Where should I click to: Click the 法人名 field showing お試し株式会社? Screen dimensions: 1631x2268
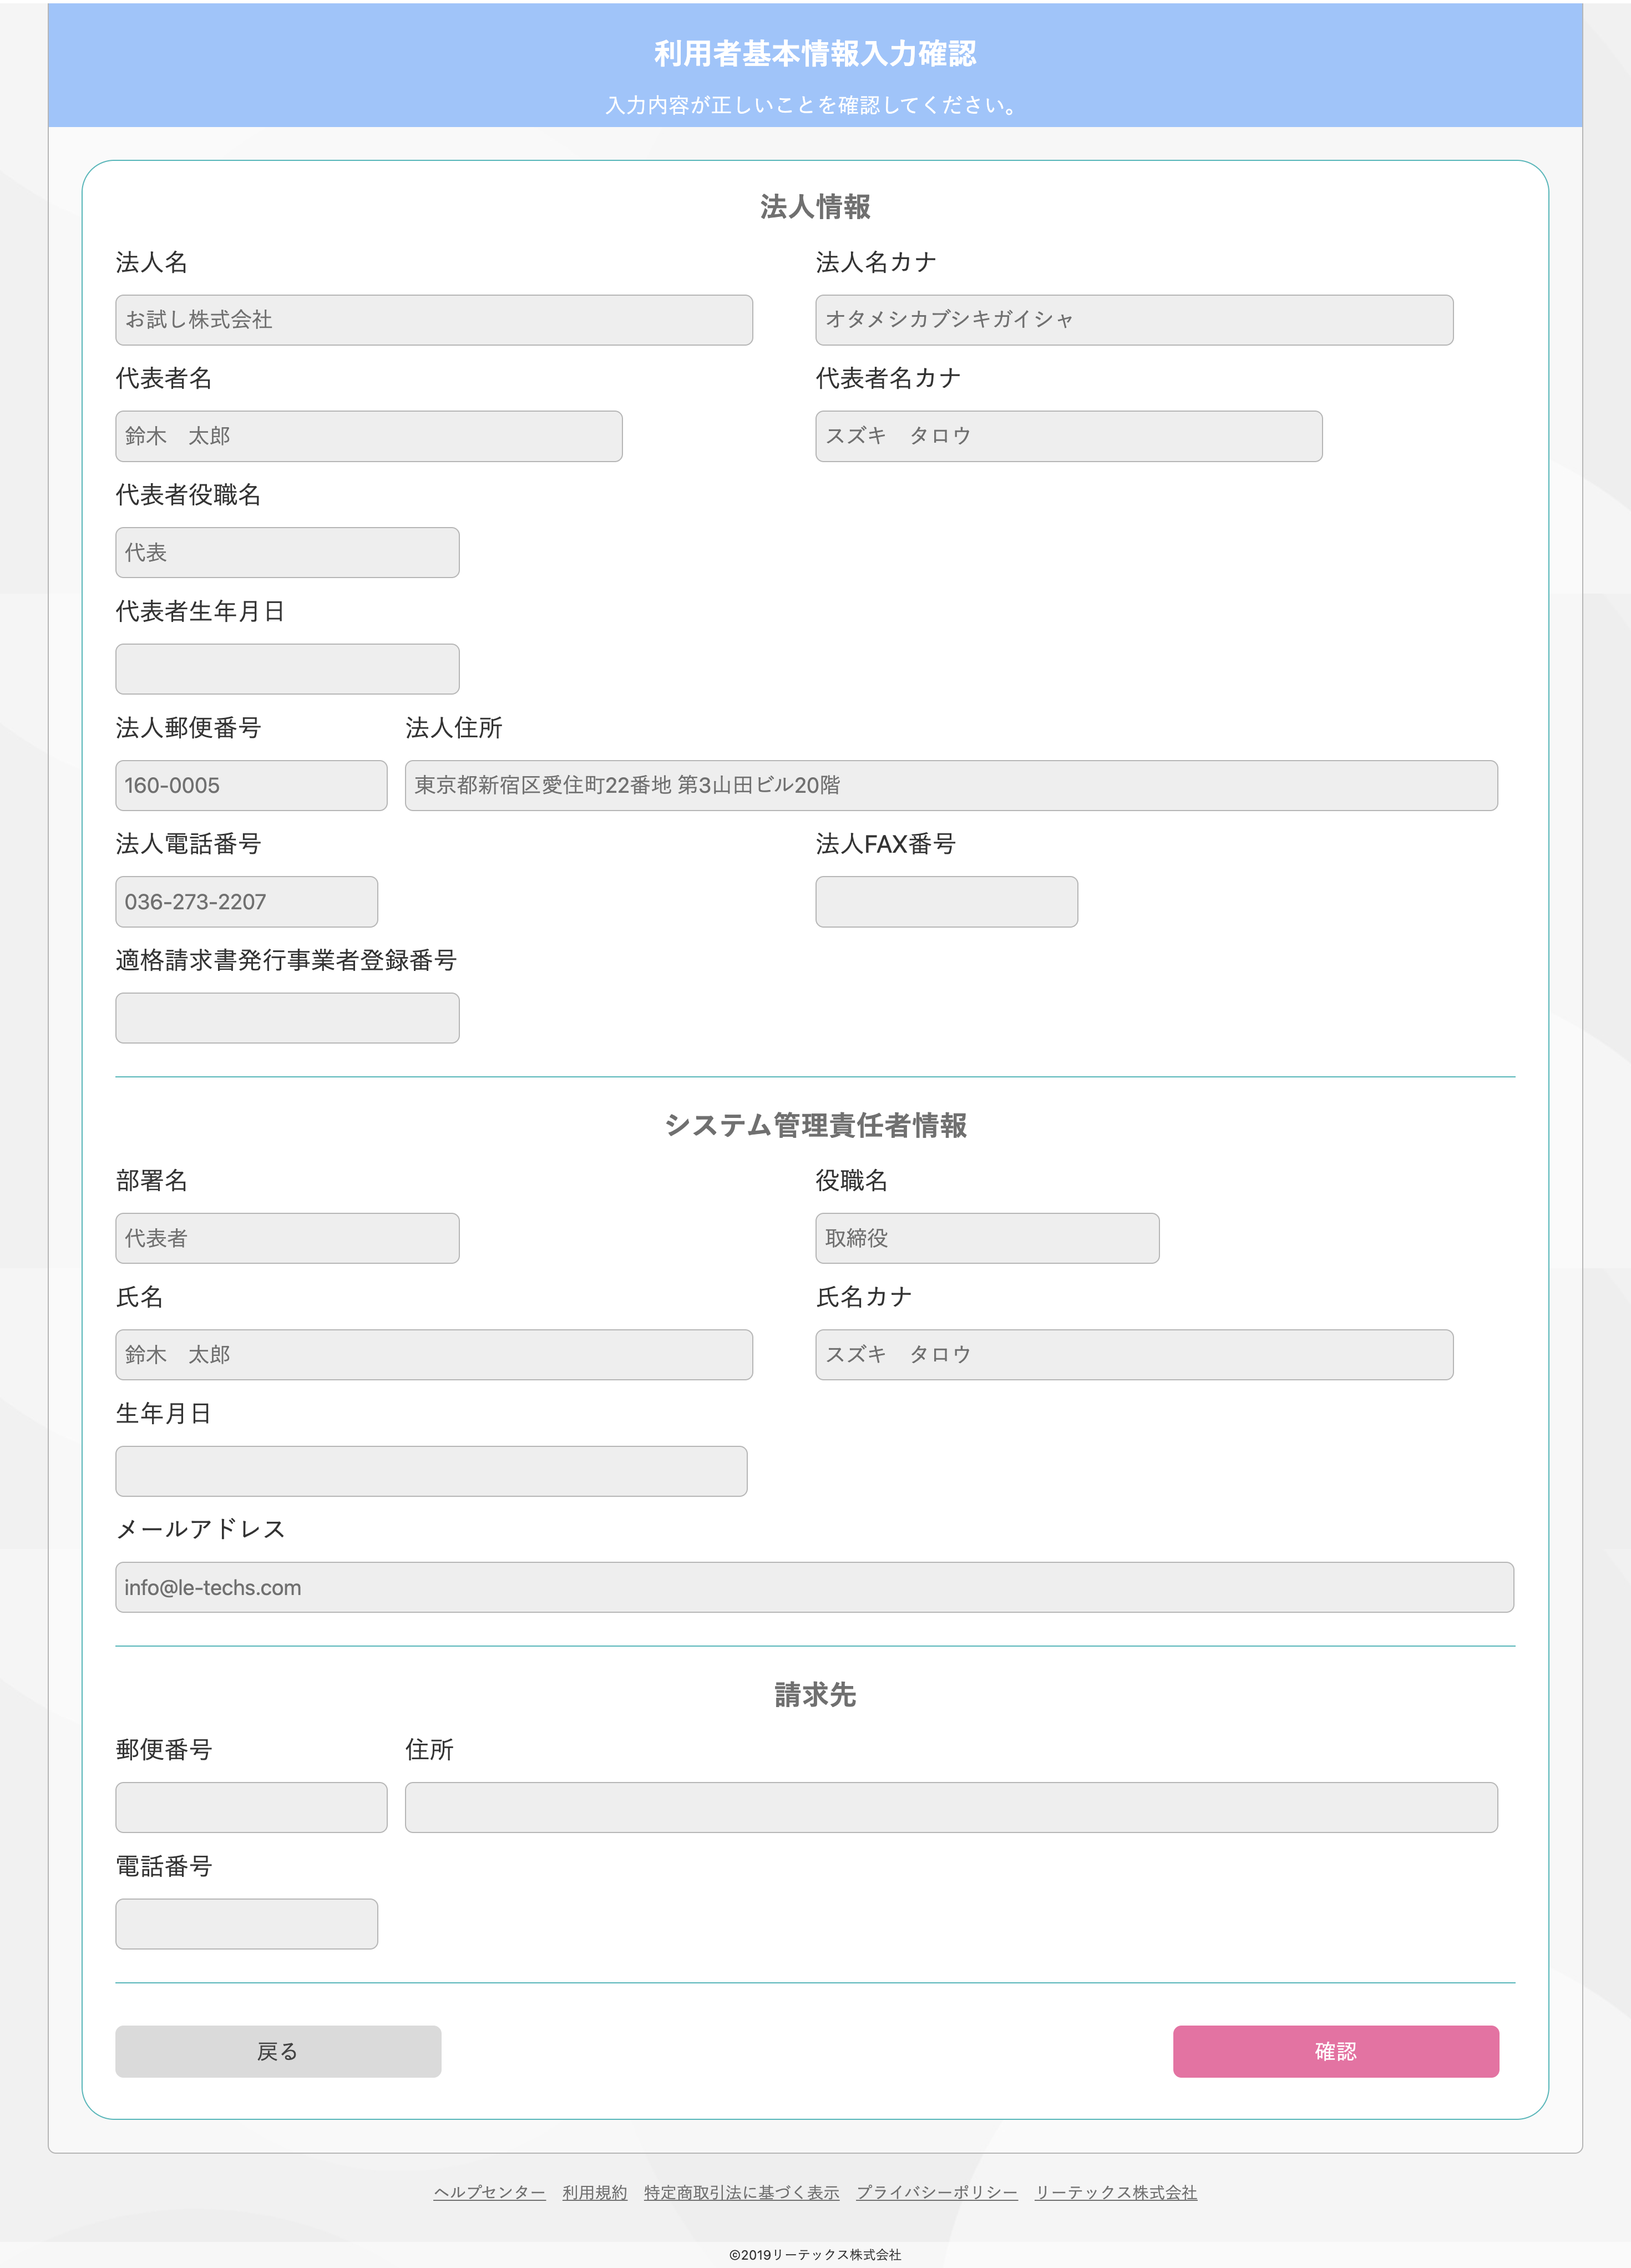click(x=434, y=320)
